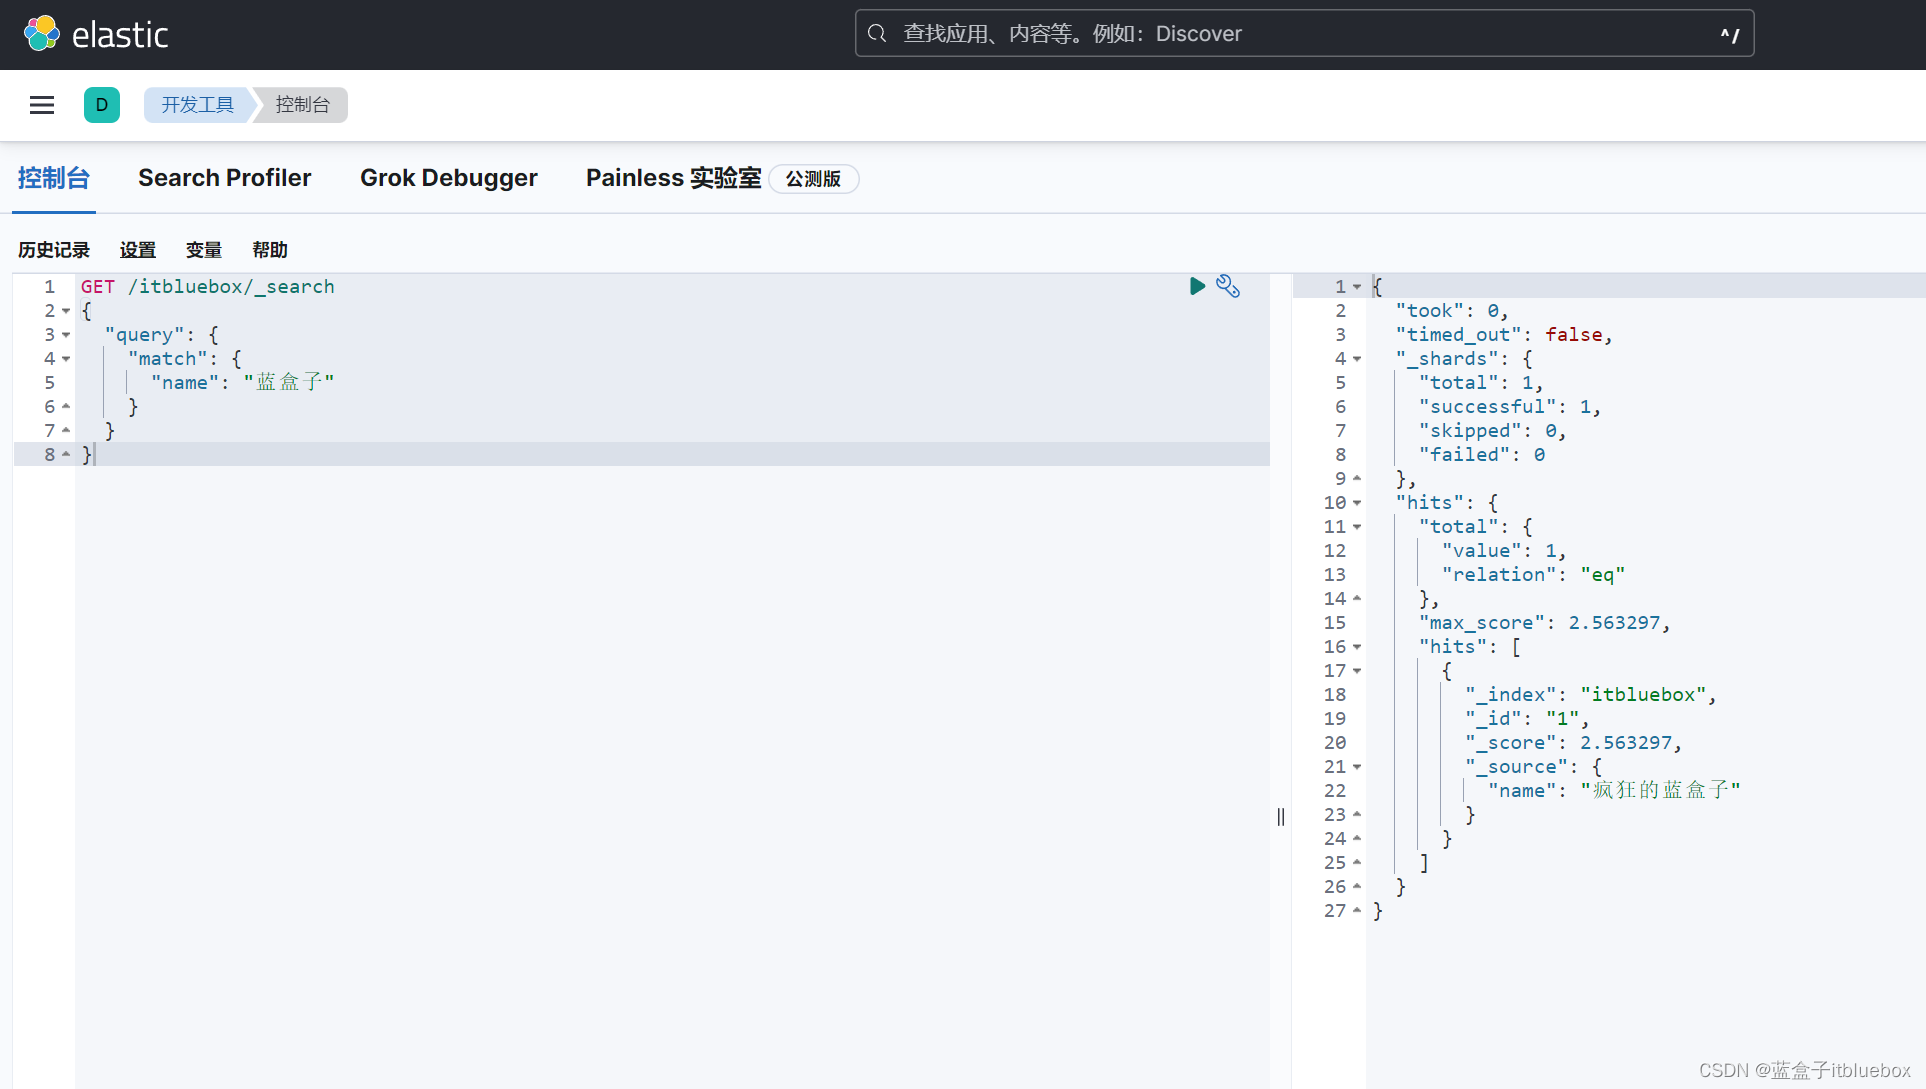Grab the editor panel resize divider

coord(1281,817)
